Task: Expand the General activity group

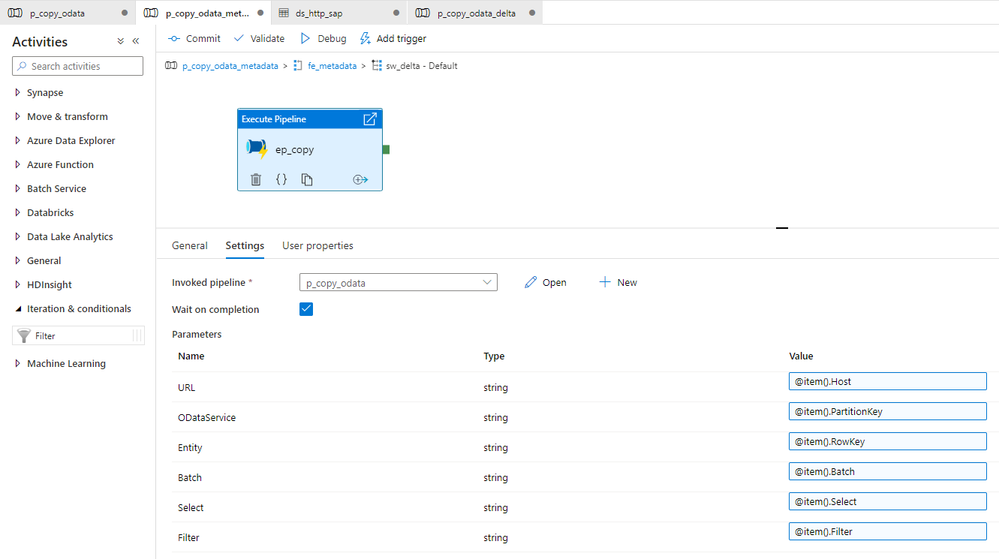Action: tap(17, 261)
